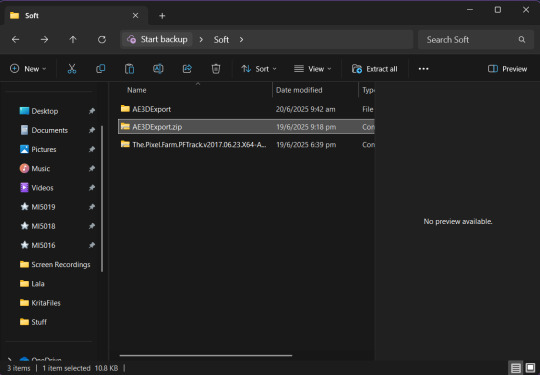This screenshot has width=540, height=375.
Task: Expand chevron after Soft in address bar
Action: point(241,40)
